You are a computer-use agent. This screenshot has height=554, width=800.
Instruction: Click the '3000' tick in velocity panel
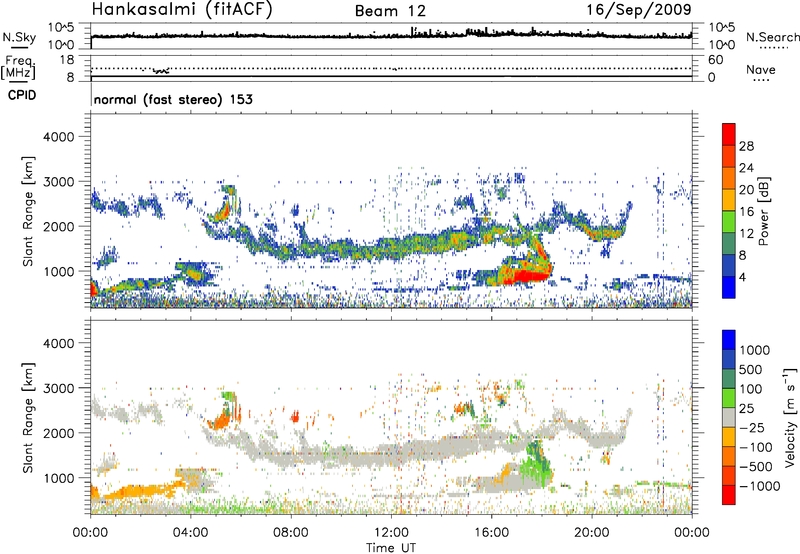[58, 388]
